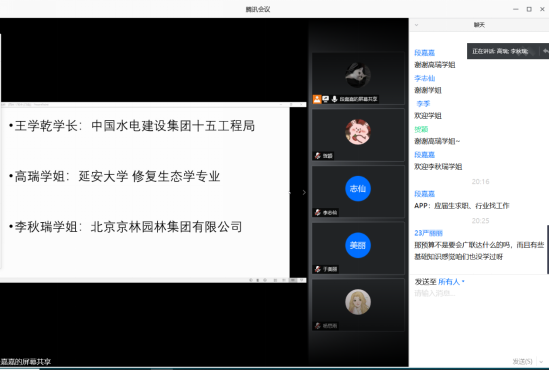Viewport: 549px width, 371px height.
Task: Select the message APP: 应届生求职、行业找工作
Action: 461,206
